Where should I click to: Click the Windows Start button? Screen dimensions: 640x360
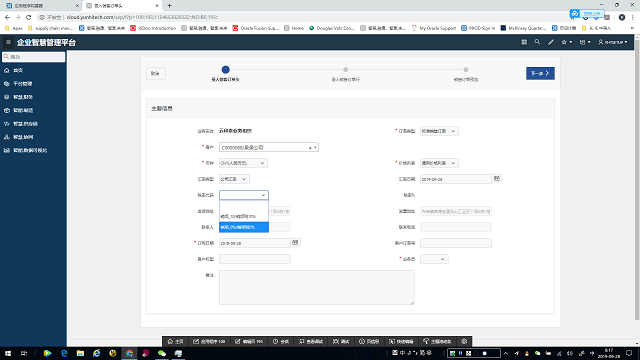point(8,353)
